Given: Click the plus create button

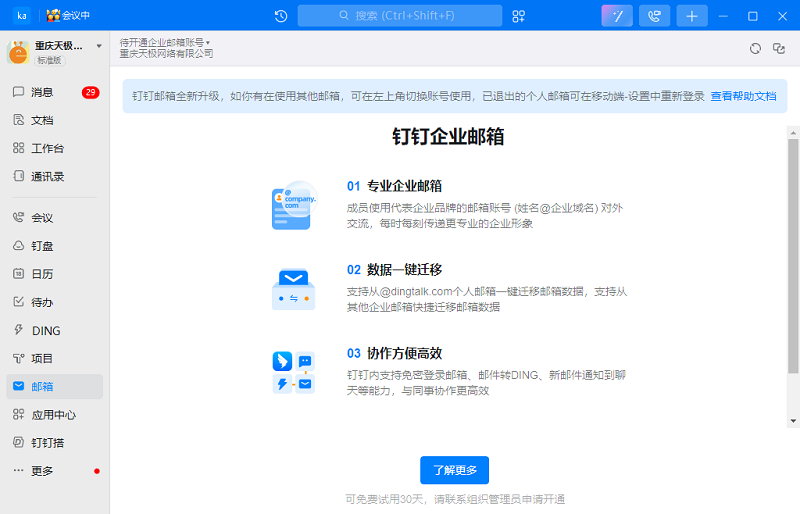Looking at the screenshot, I should click(692, 16).
